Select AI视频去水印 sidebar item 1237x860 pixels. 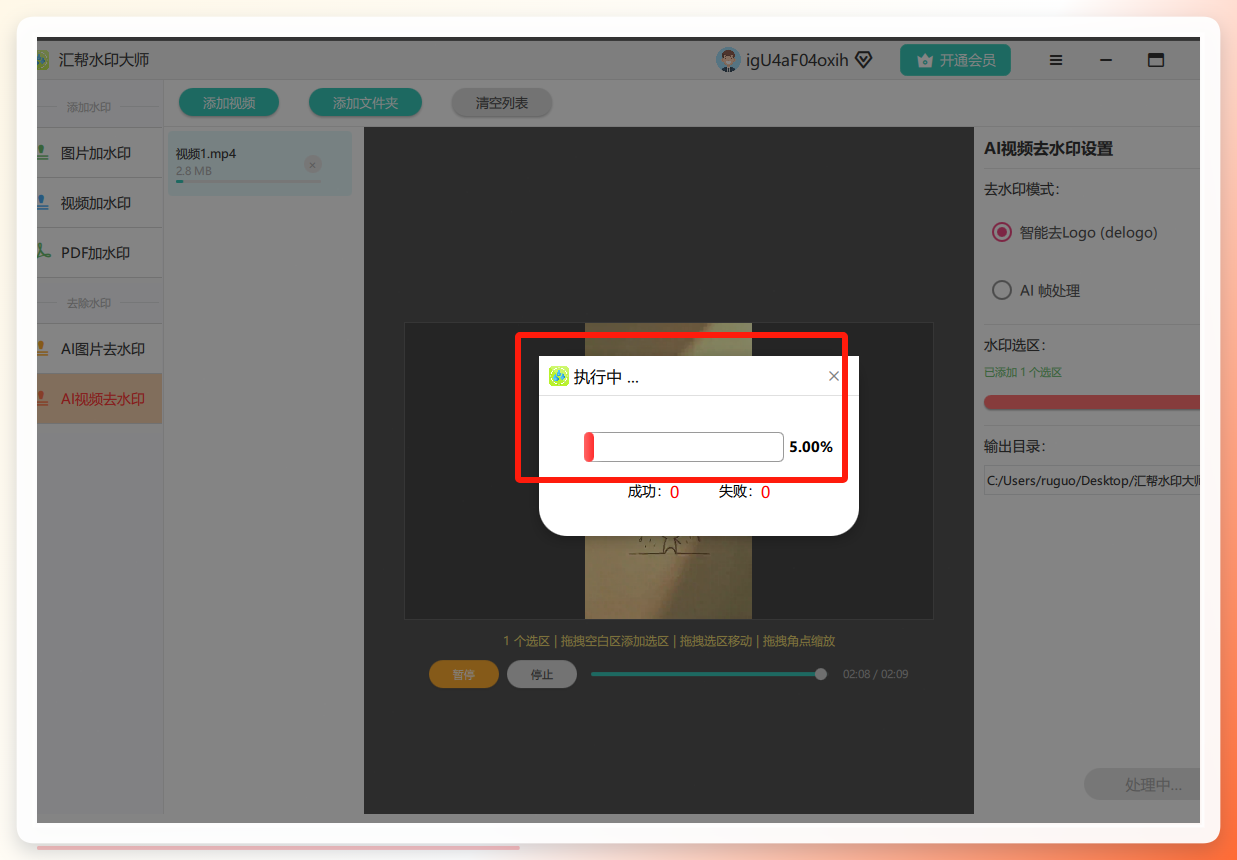tap(99, 399)
